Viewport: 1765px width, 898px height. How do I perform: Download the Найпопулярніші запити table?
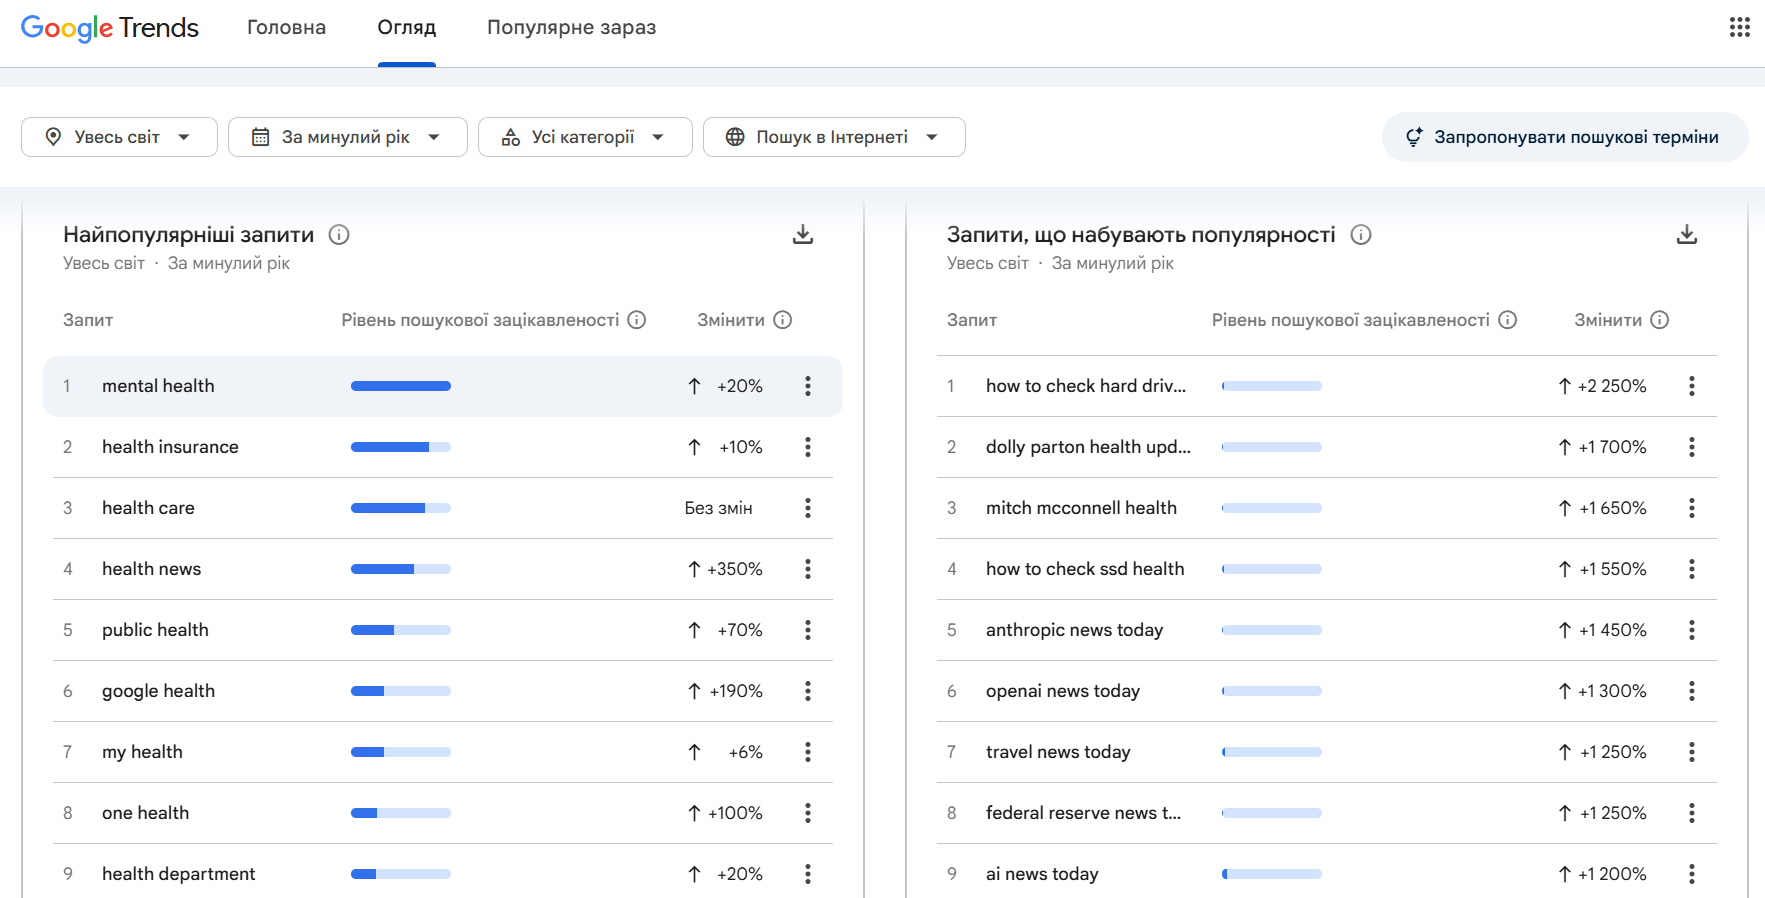point(803,235)
